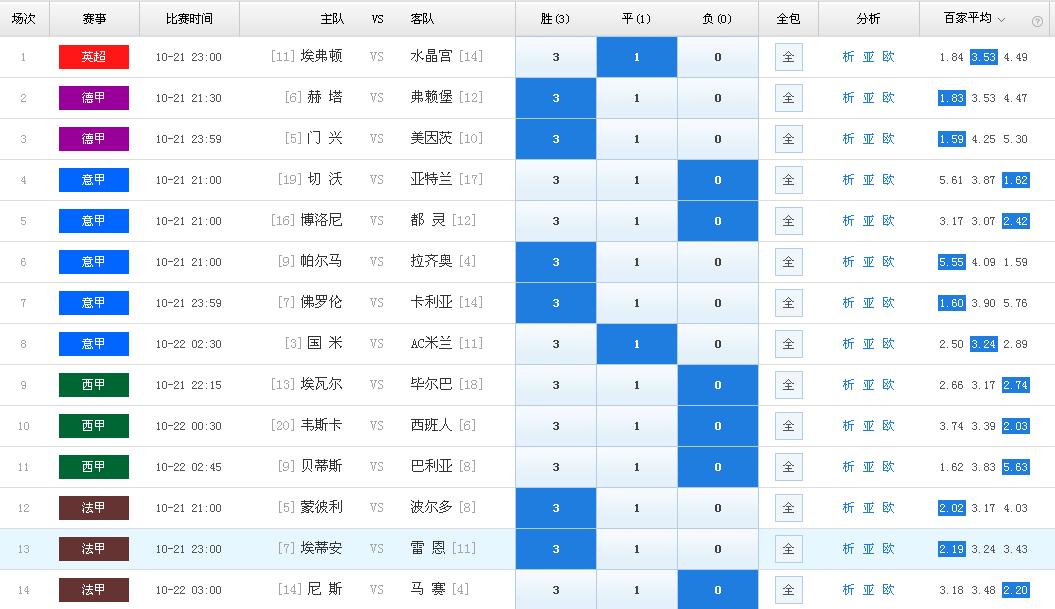Click highlighted odds 3.53 in row 1
This screenshot has height=609, width=1055.
point(983,57)
